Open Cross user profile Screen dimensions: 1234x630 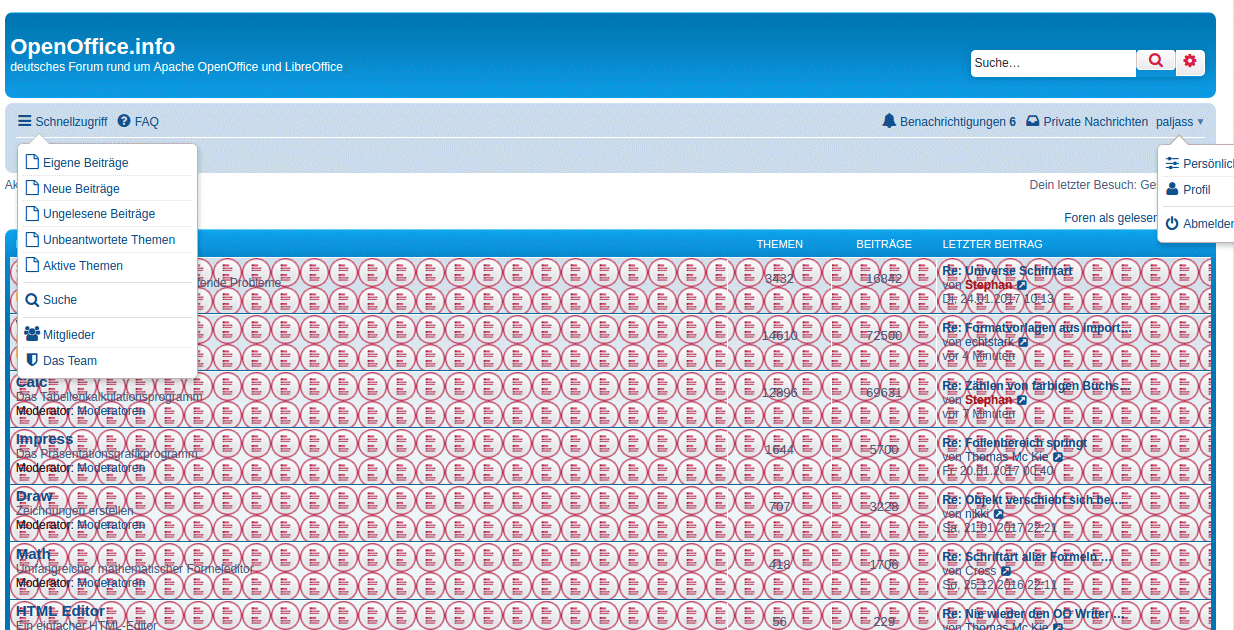981,571
